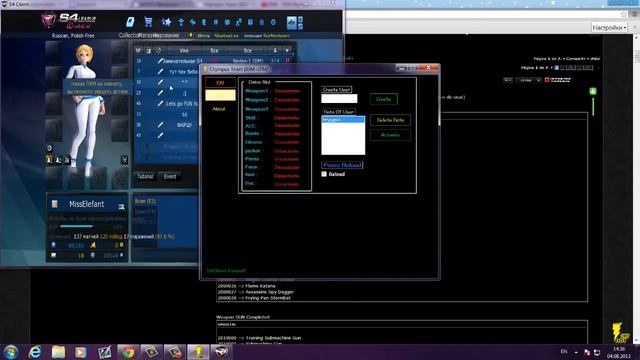
Task: Open the shopping cart shop icon
Action: 148,22
